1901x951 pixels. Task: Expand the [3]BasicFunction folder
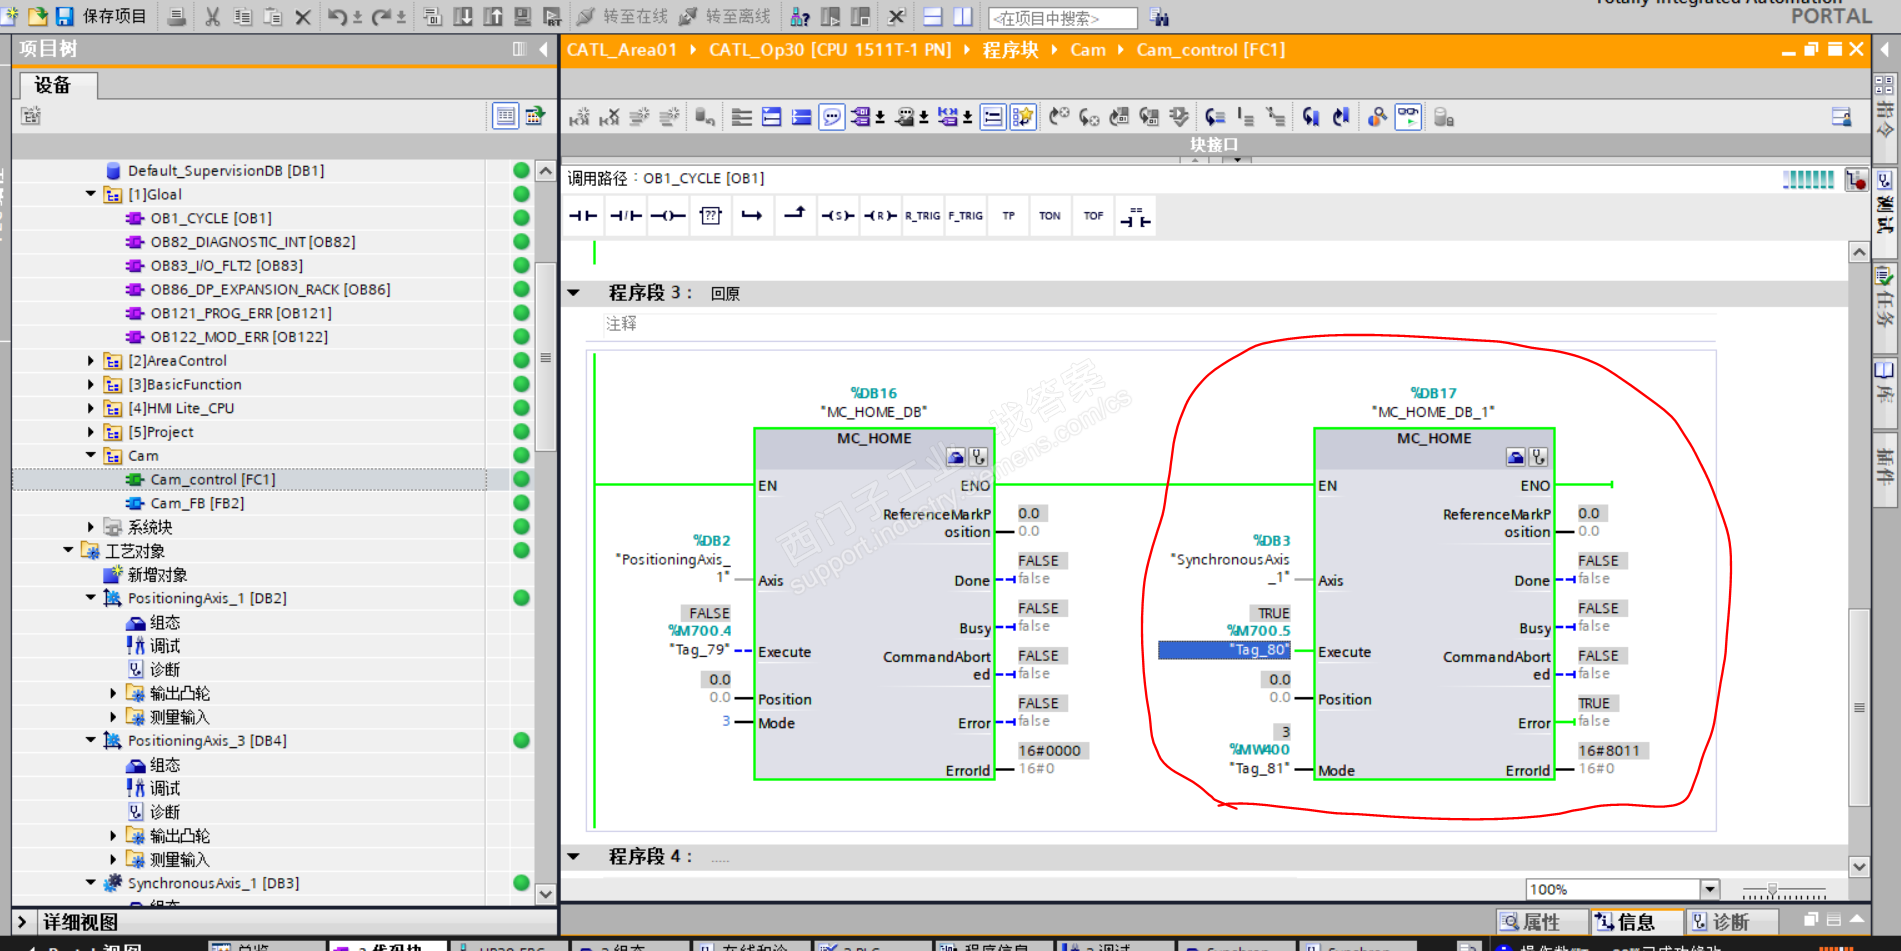click(x=91, y=385)
